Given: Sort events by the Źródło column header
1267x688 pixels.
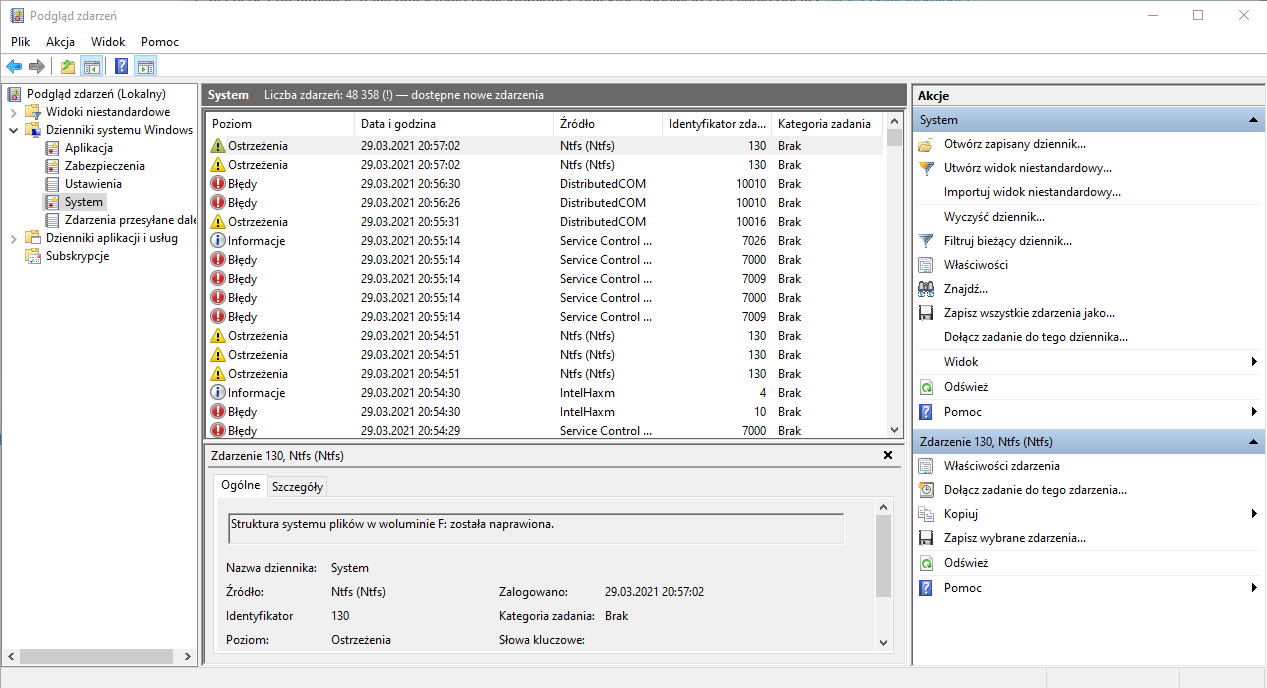Looking at the screenshot, I should [578, 124].
